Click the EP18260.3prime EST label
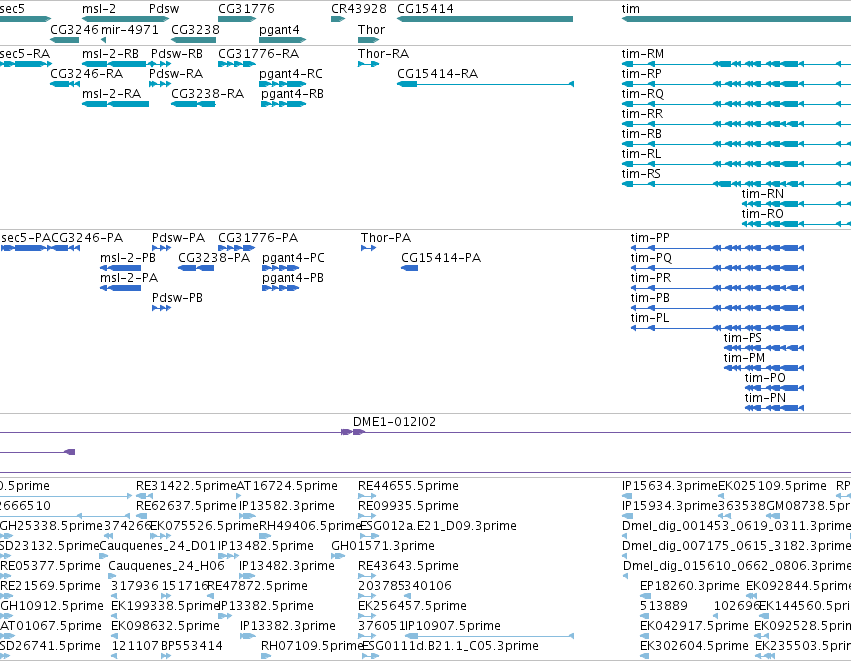The height and width of the screenshot is (661, 851). (x=689, y=586)
